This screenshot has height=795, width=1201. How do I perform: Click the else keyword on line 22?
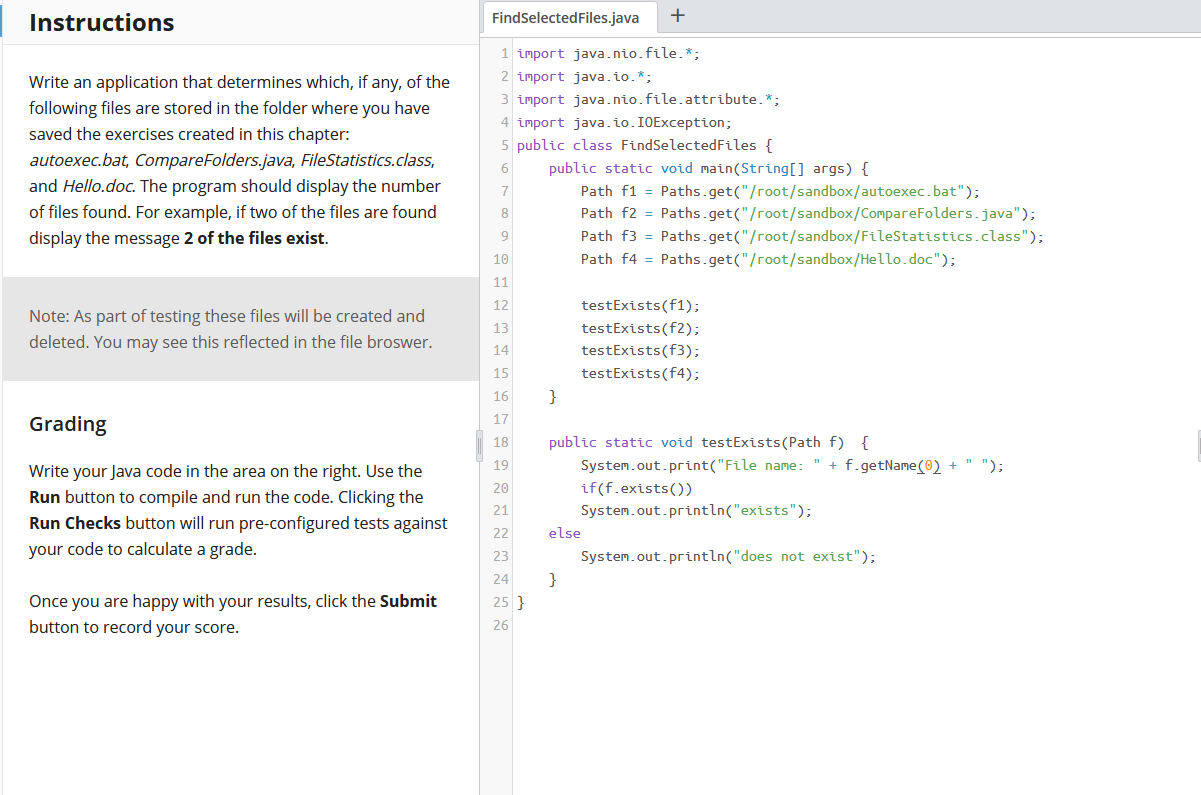coord(563,533)
